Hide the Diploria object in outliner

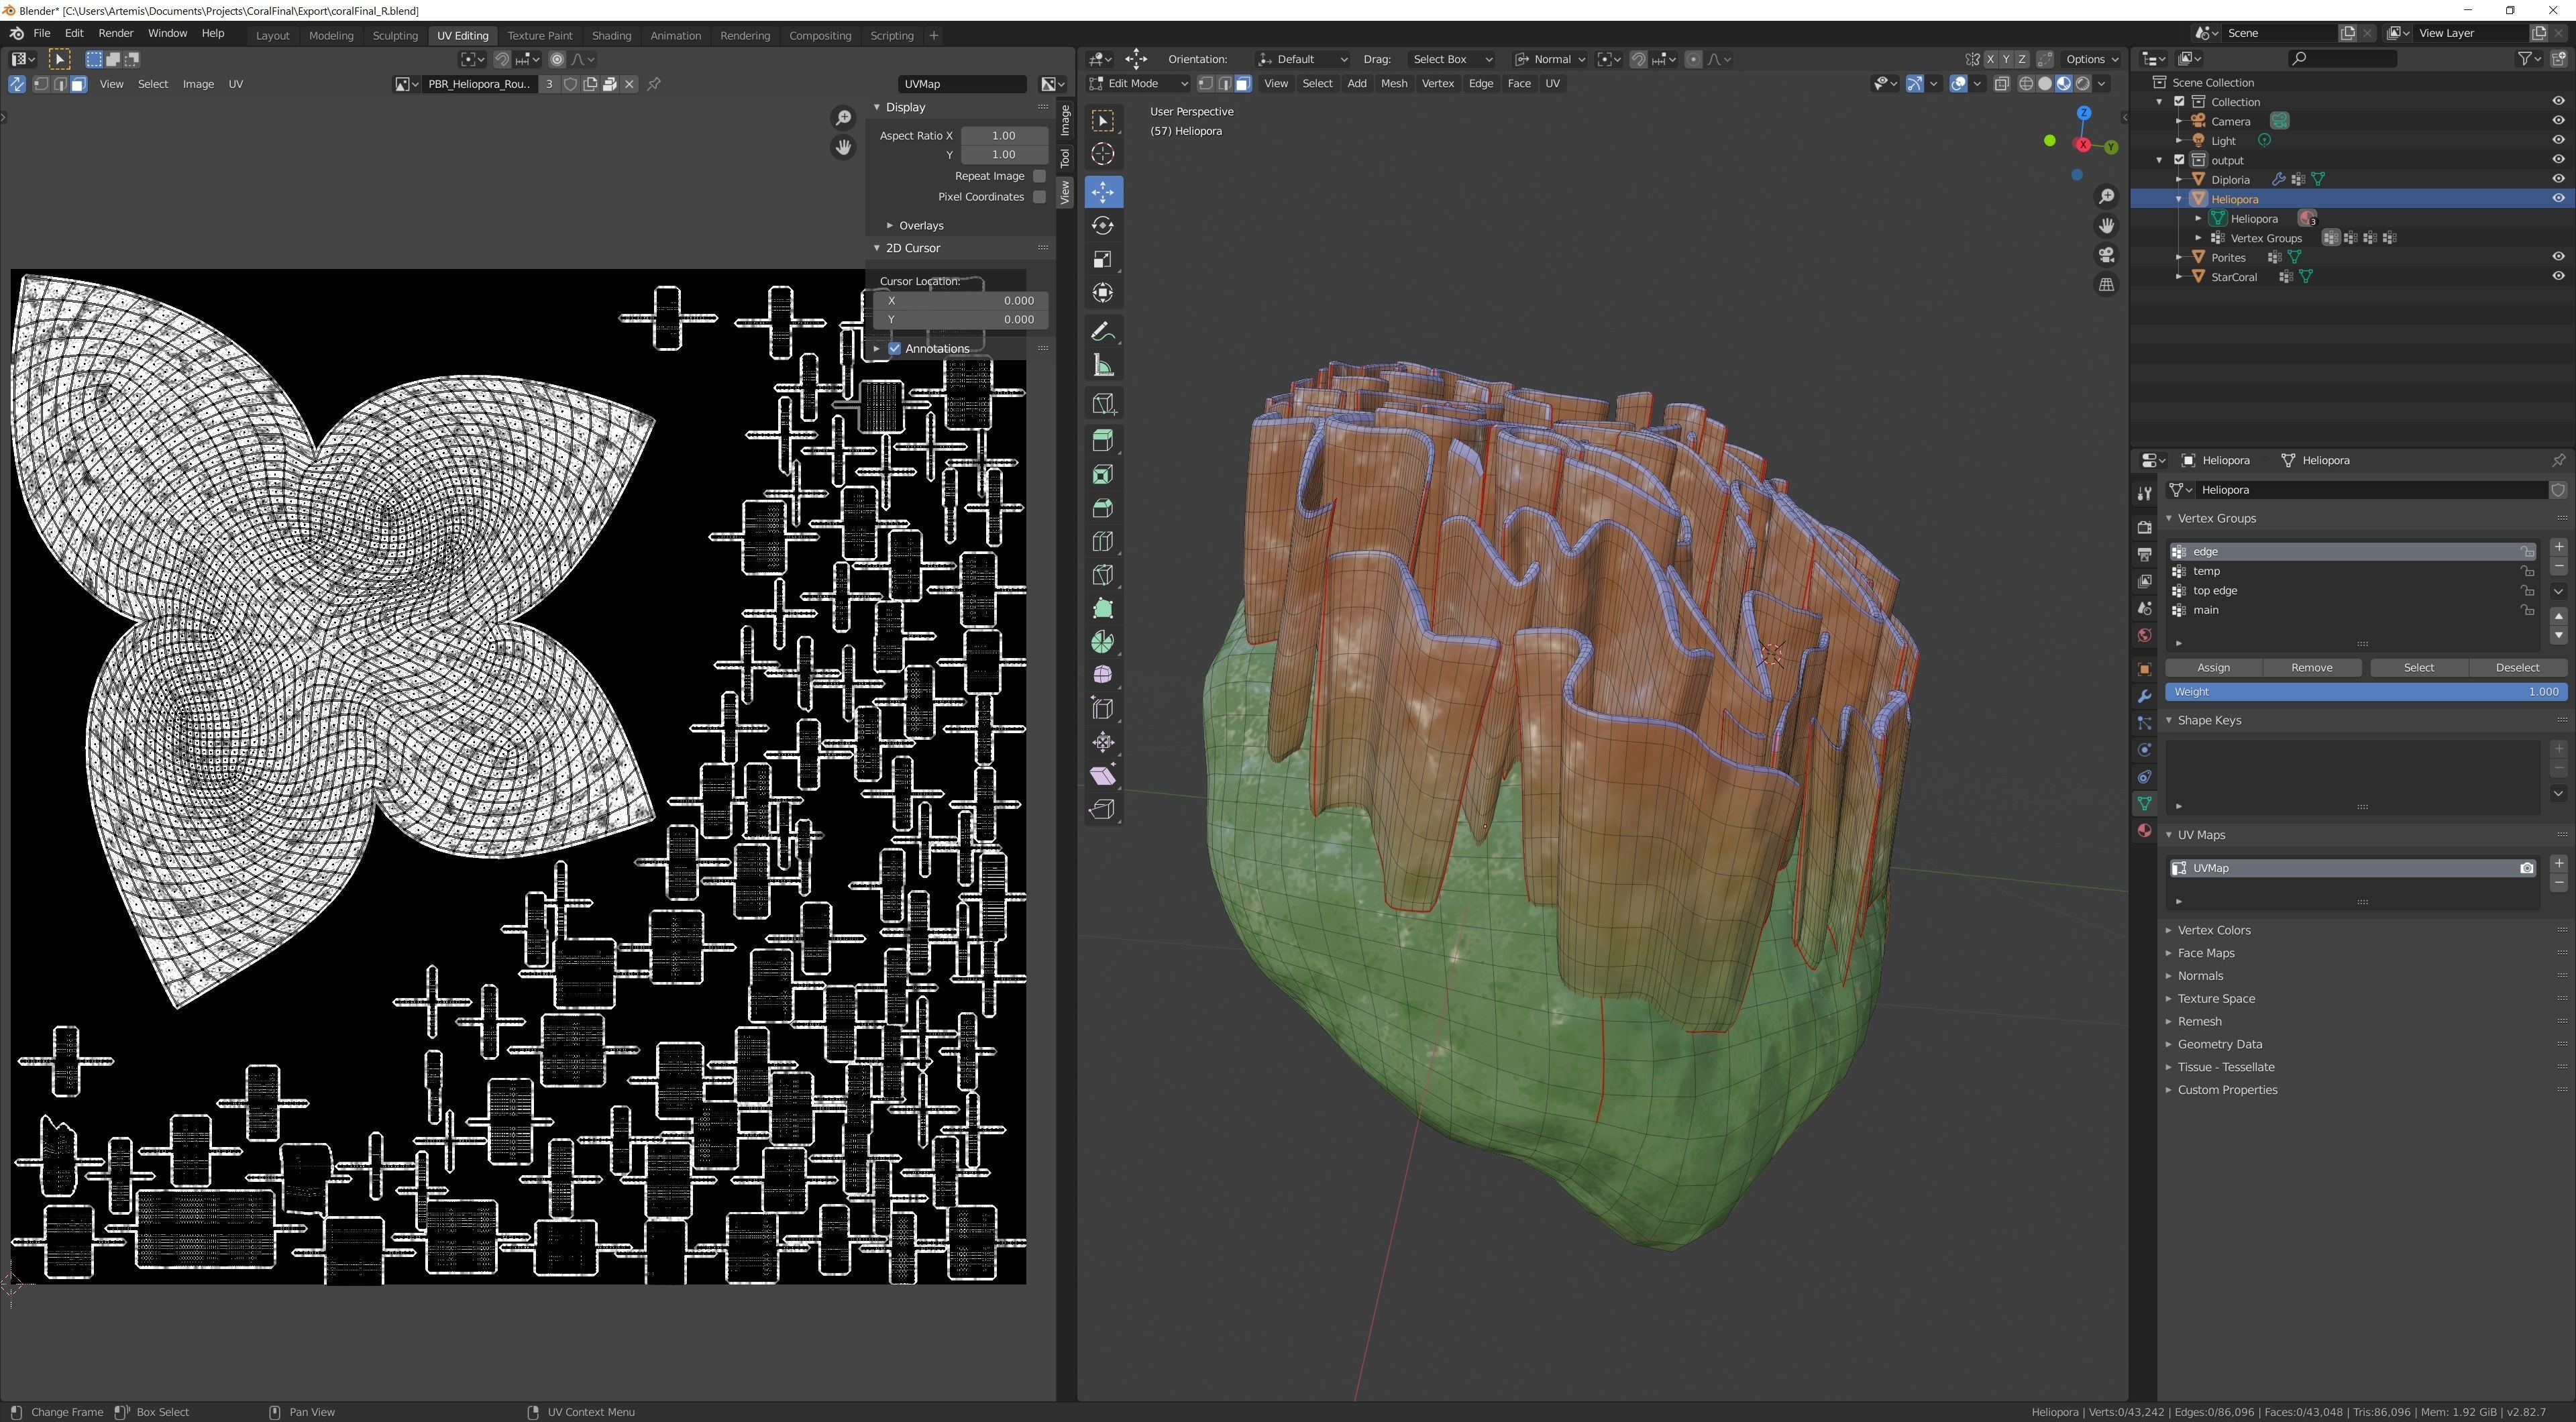[2558, 179]
